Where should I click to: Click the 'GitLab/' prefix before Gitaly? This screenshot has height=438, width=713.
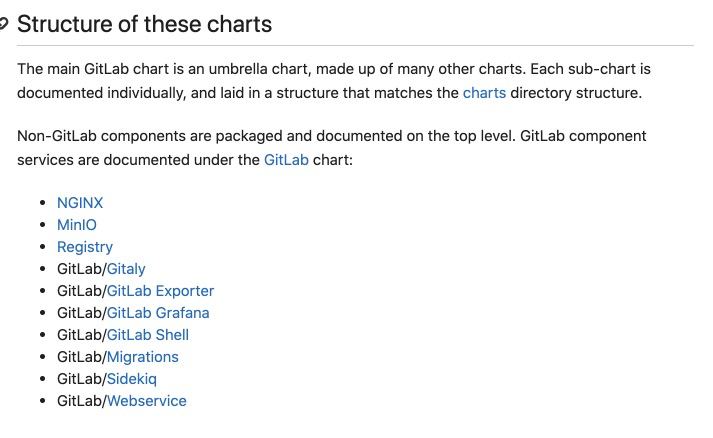(x=81, y=269)
